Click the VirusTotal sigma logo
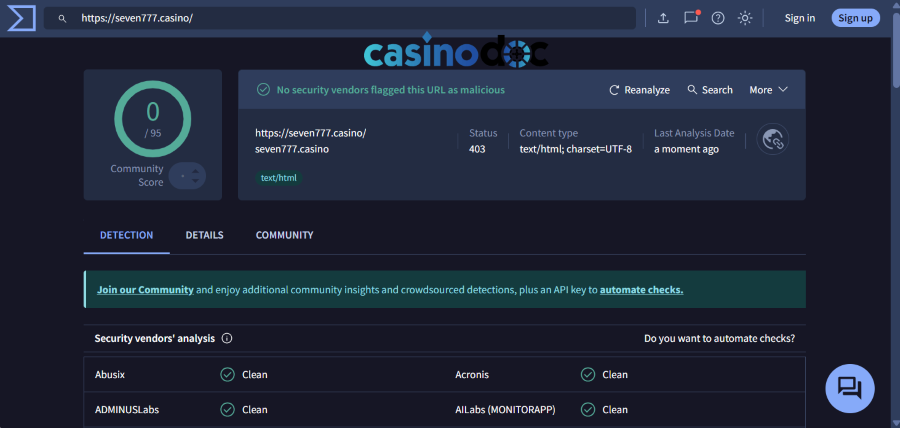The width and height of the screenshot is (900, 428). pyautogui.click(x=21, y=18)
